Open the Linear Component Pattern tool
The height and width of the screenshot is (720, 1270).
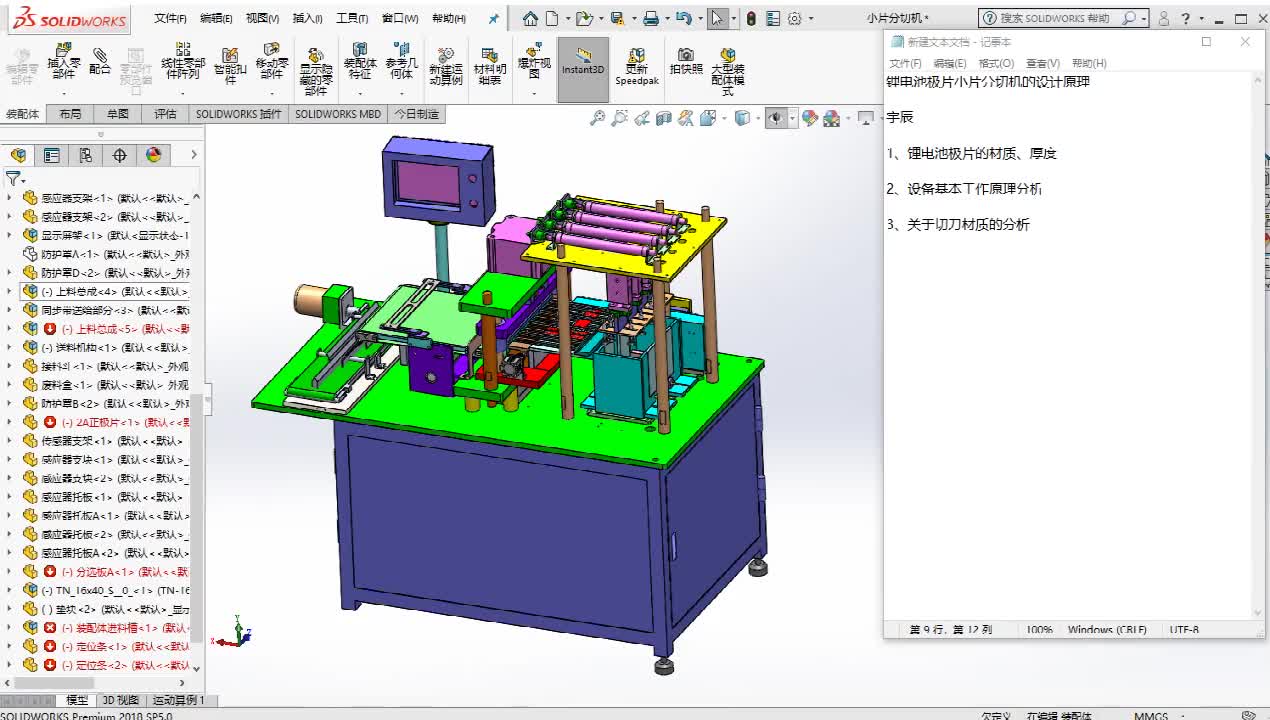pyautogui.click(x=182, y=61)
